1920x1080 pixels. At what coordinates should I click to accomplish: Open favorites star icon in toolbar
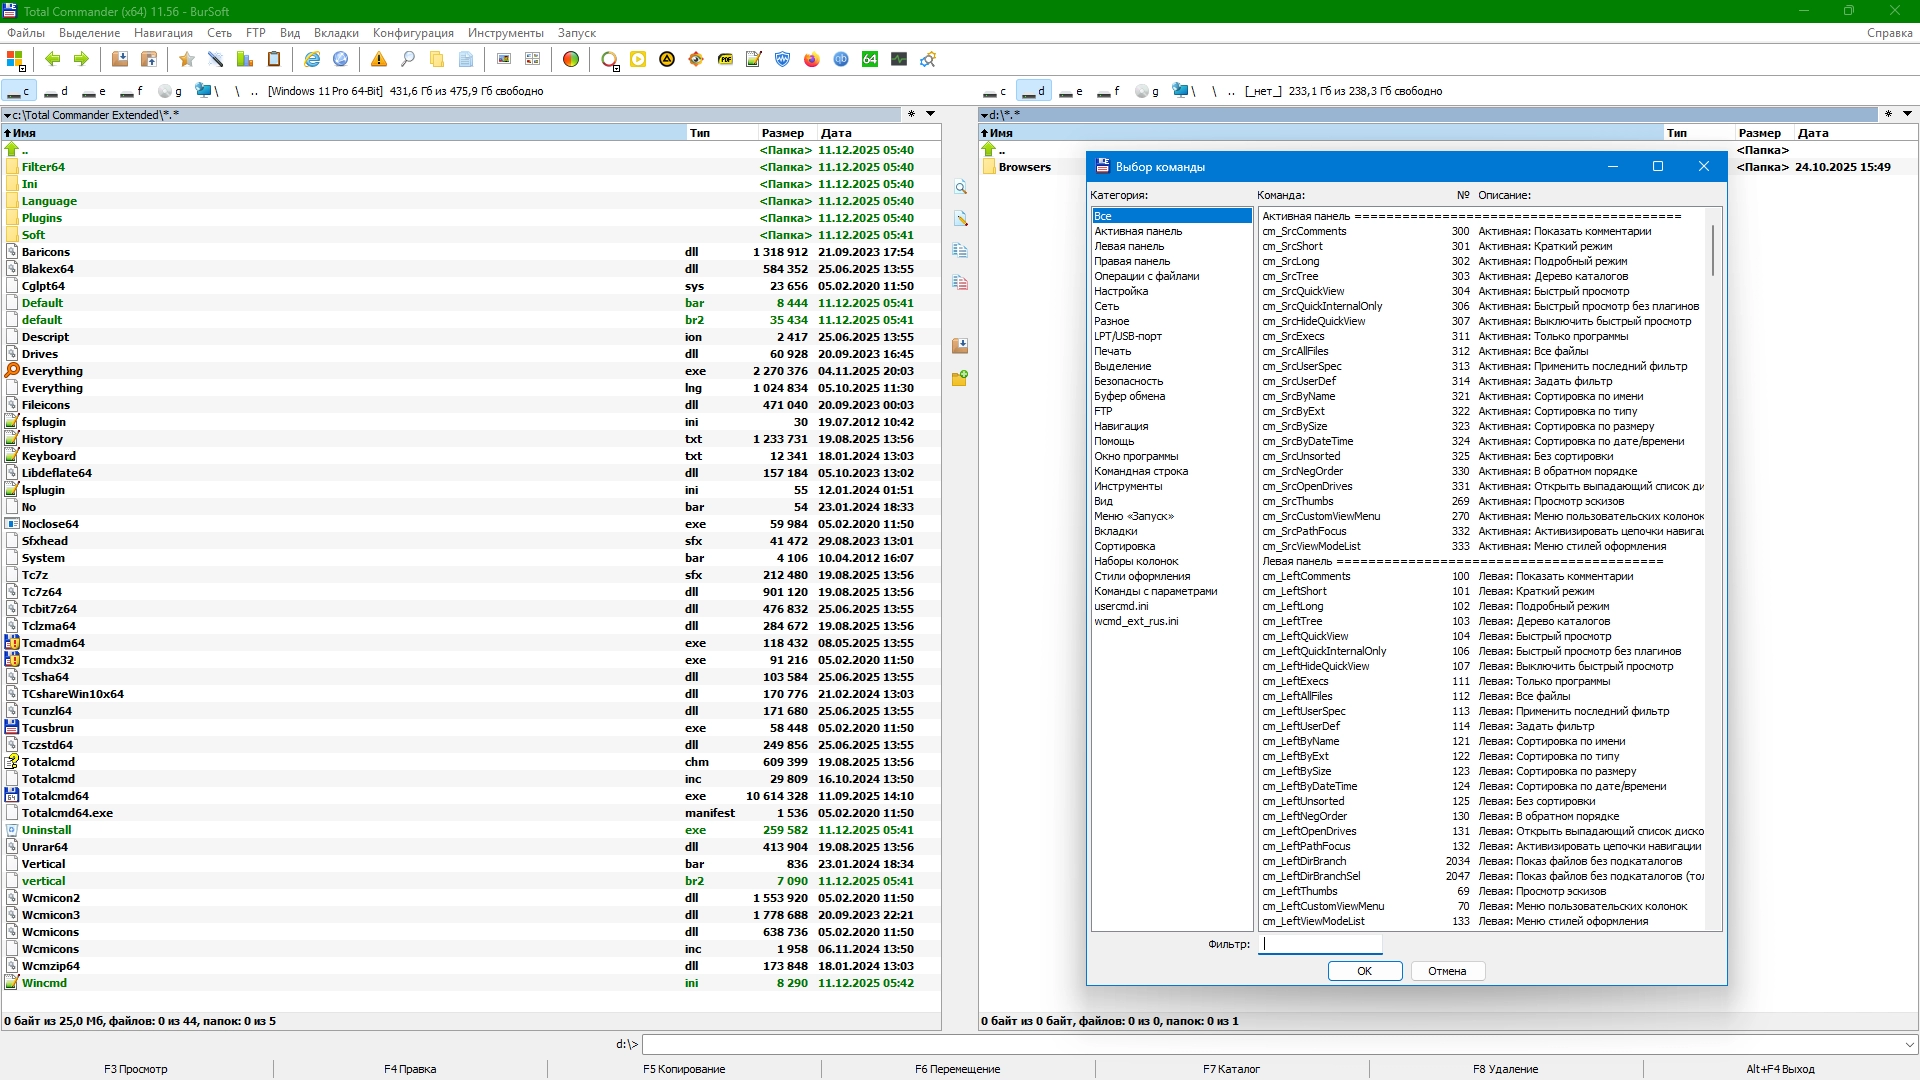point(187,60)
